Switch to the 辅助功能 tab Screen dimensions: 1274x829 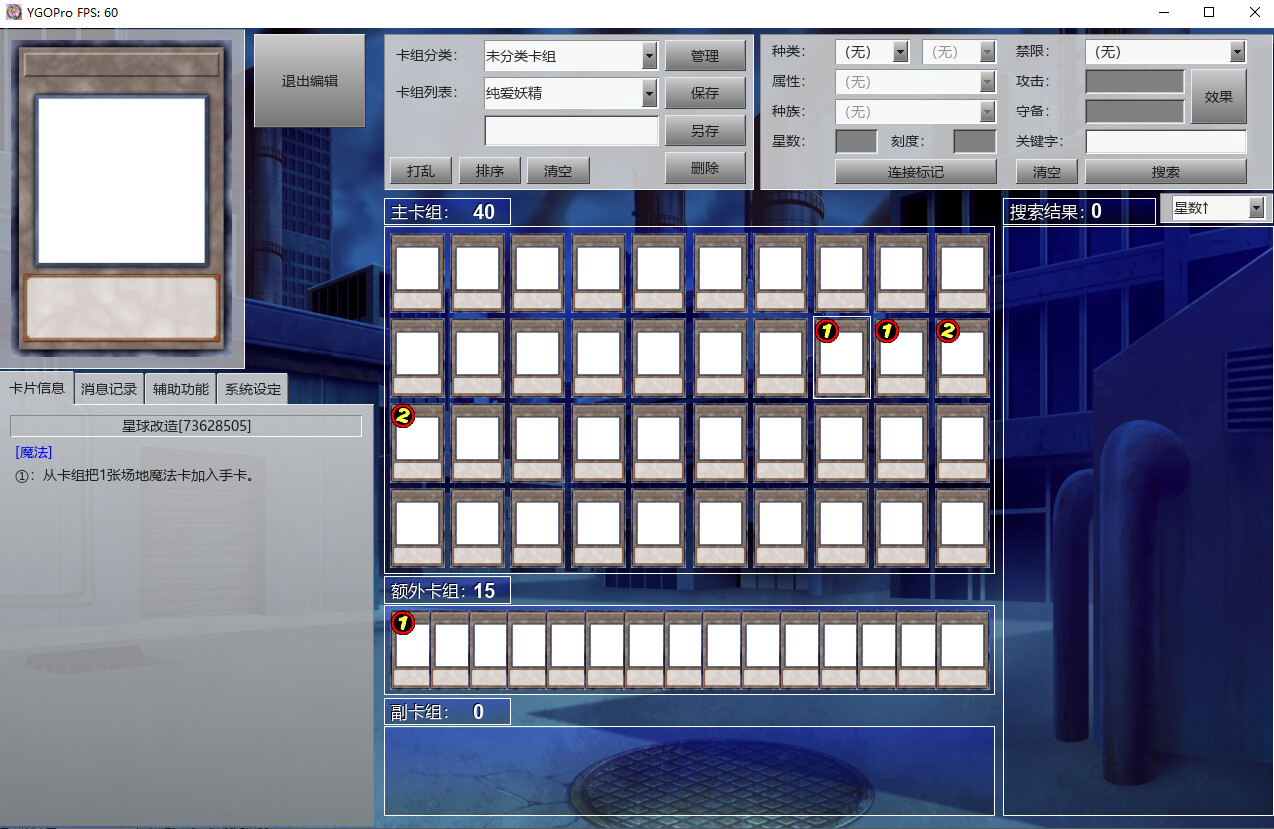coord(180,389)
